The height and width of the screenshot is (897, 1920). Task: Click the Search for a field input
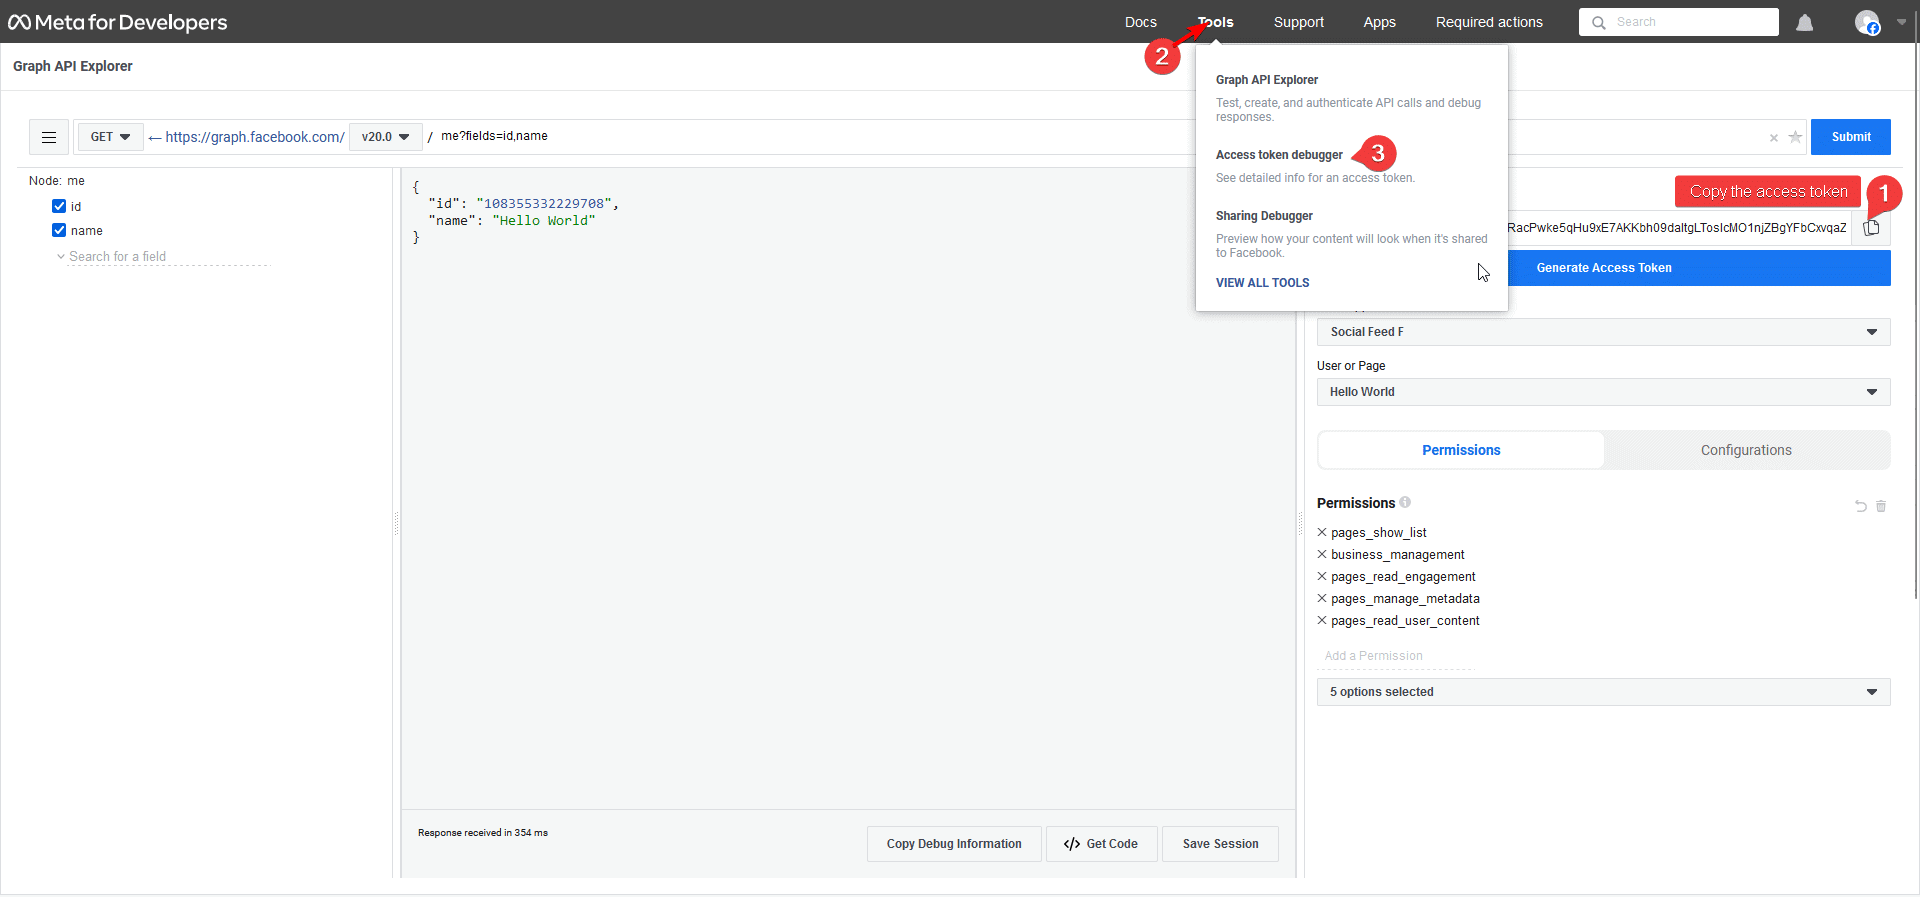[x=165, y=257]
